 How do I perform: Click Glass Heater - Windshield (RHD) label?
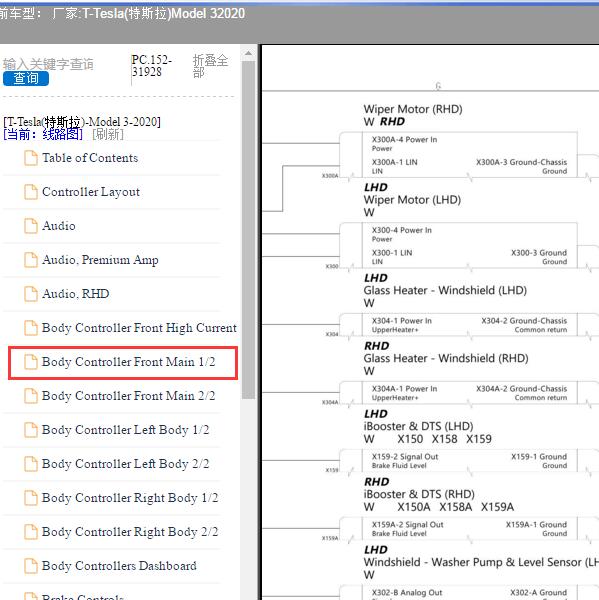point(446,359)
